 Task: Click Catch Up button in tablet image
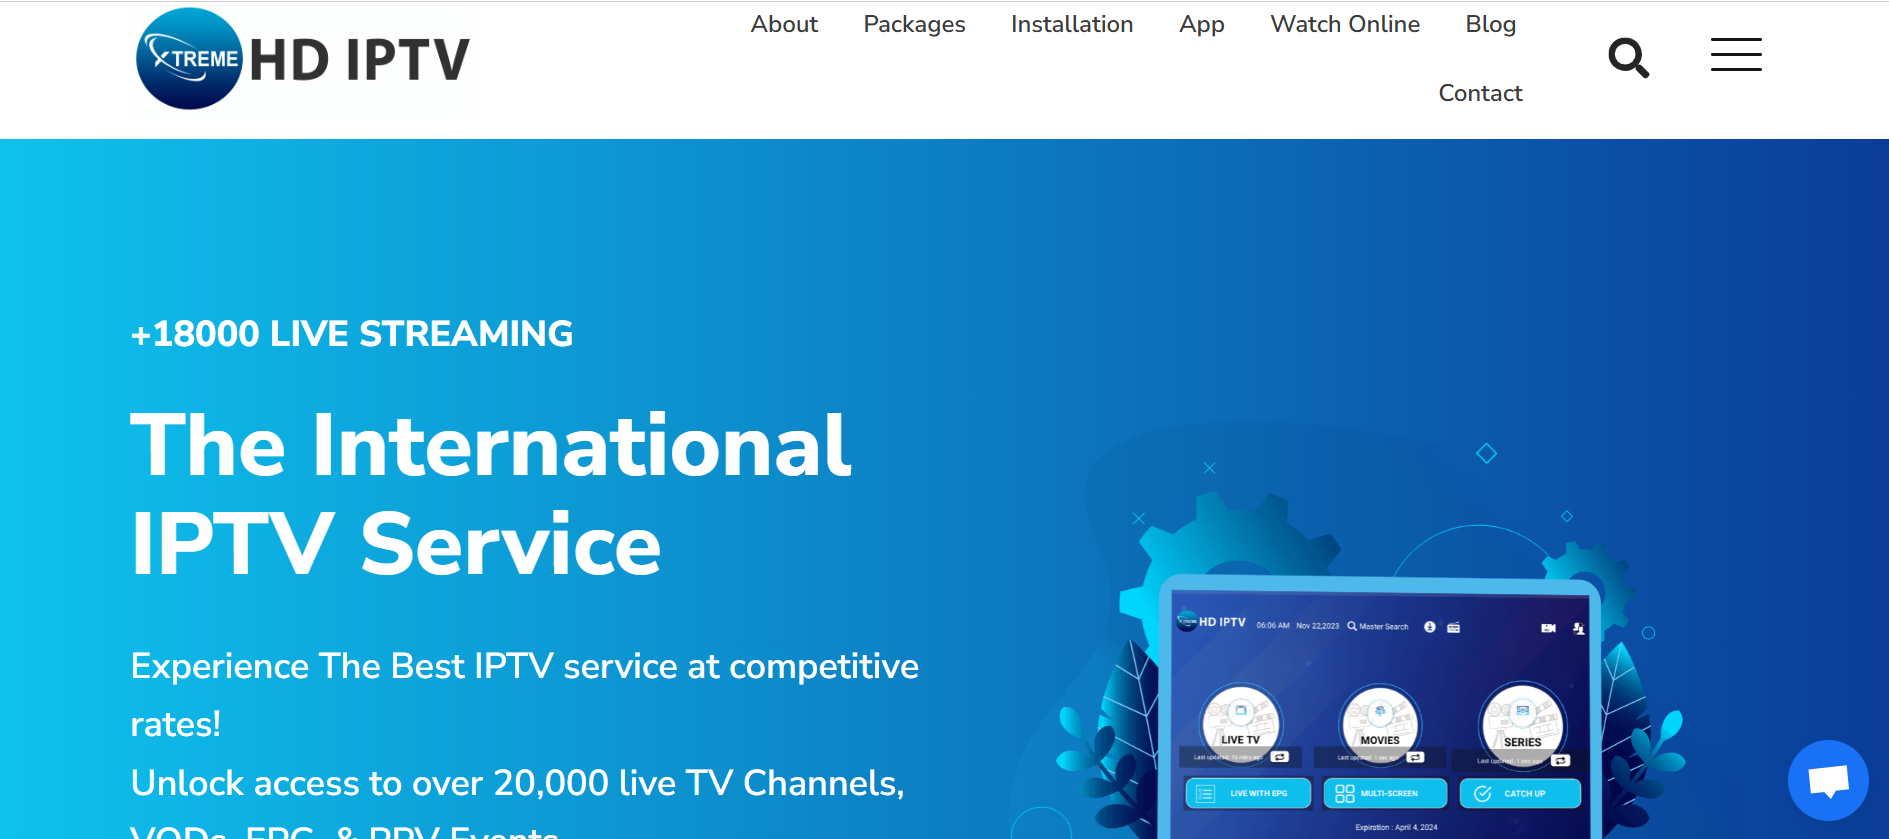pos(1520,793)
